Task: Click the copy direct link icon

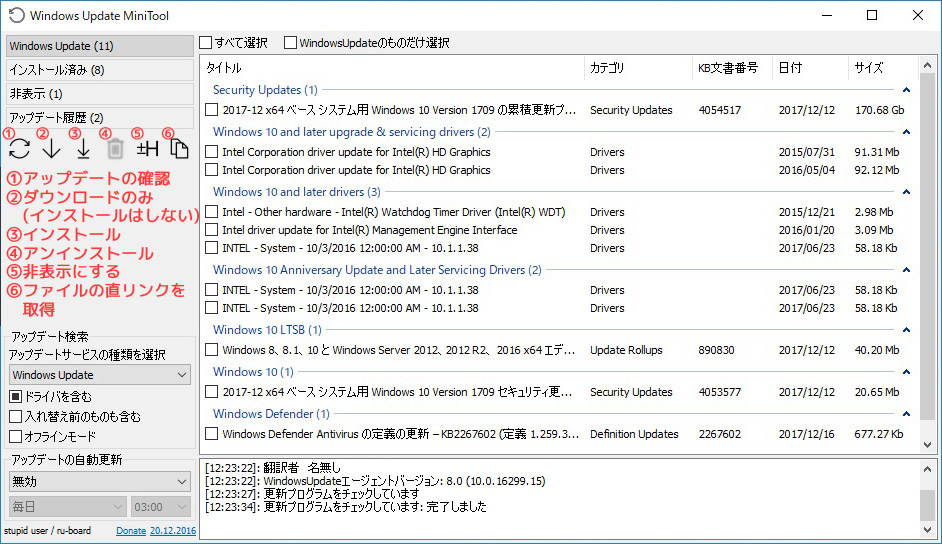Action: coord(179,149)
